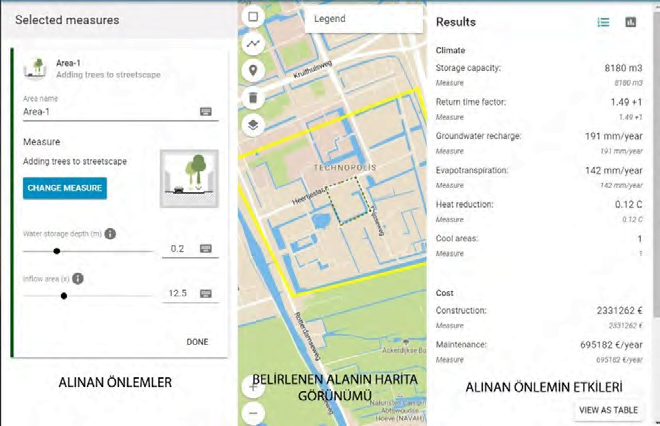Click the Inflow area slider handle

pyautogui.click(x=64, y=296)
